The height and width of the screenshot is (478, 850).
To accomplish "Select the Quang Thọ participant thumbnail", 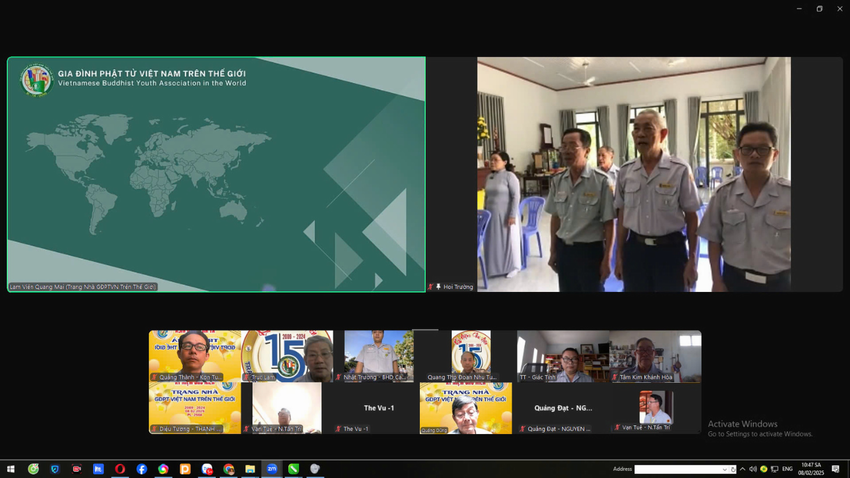I will [x=471, y=356].
